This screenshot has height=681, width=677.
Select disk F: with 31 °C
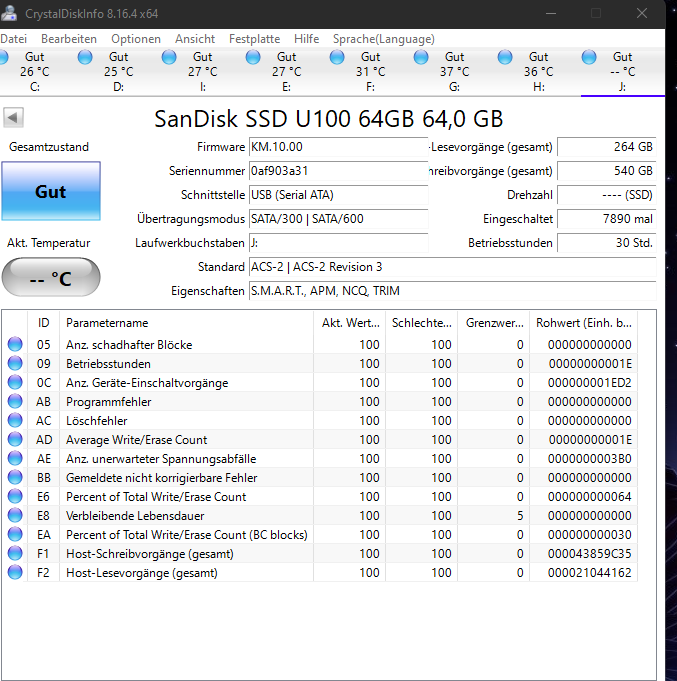point(370,72)
